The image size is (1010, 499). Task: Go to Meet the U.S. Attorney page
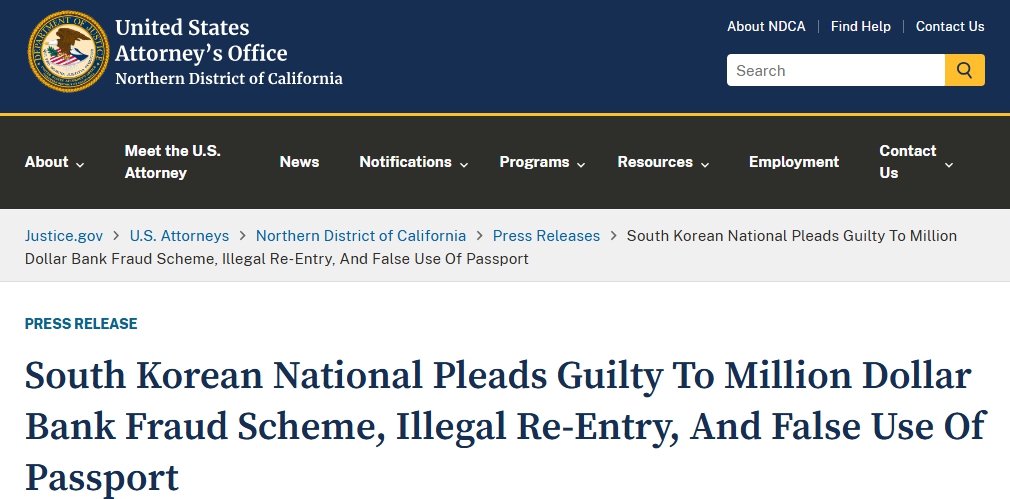pyautogui.click(x=173, y=162)
